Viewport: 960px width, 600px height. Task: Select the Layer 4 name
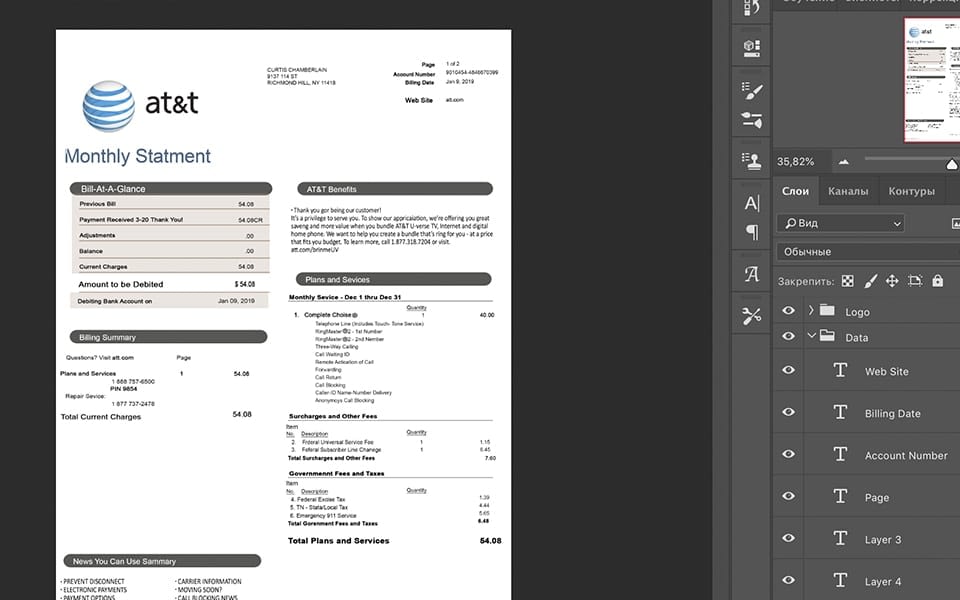(883, 582)
